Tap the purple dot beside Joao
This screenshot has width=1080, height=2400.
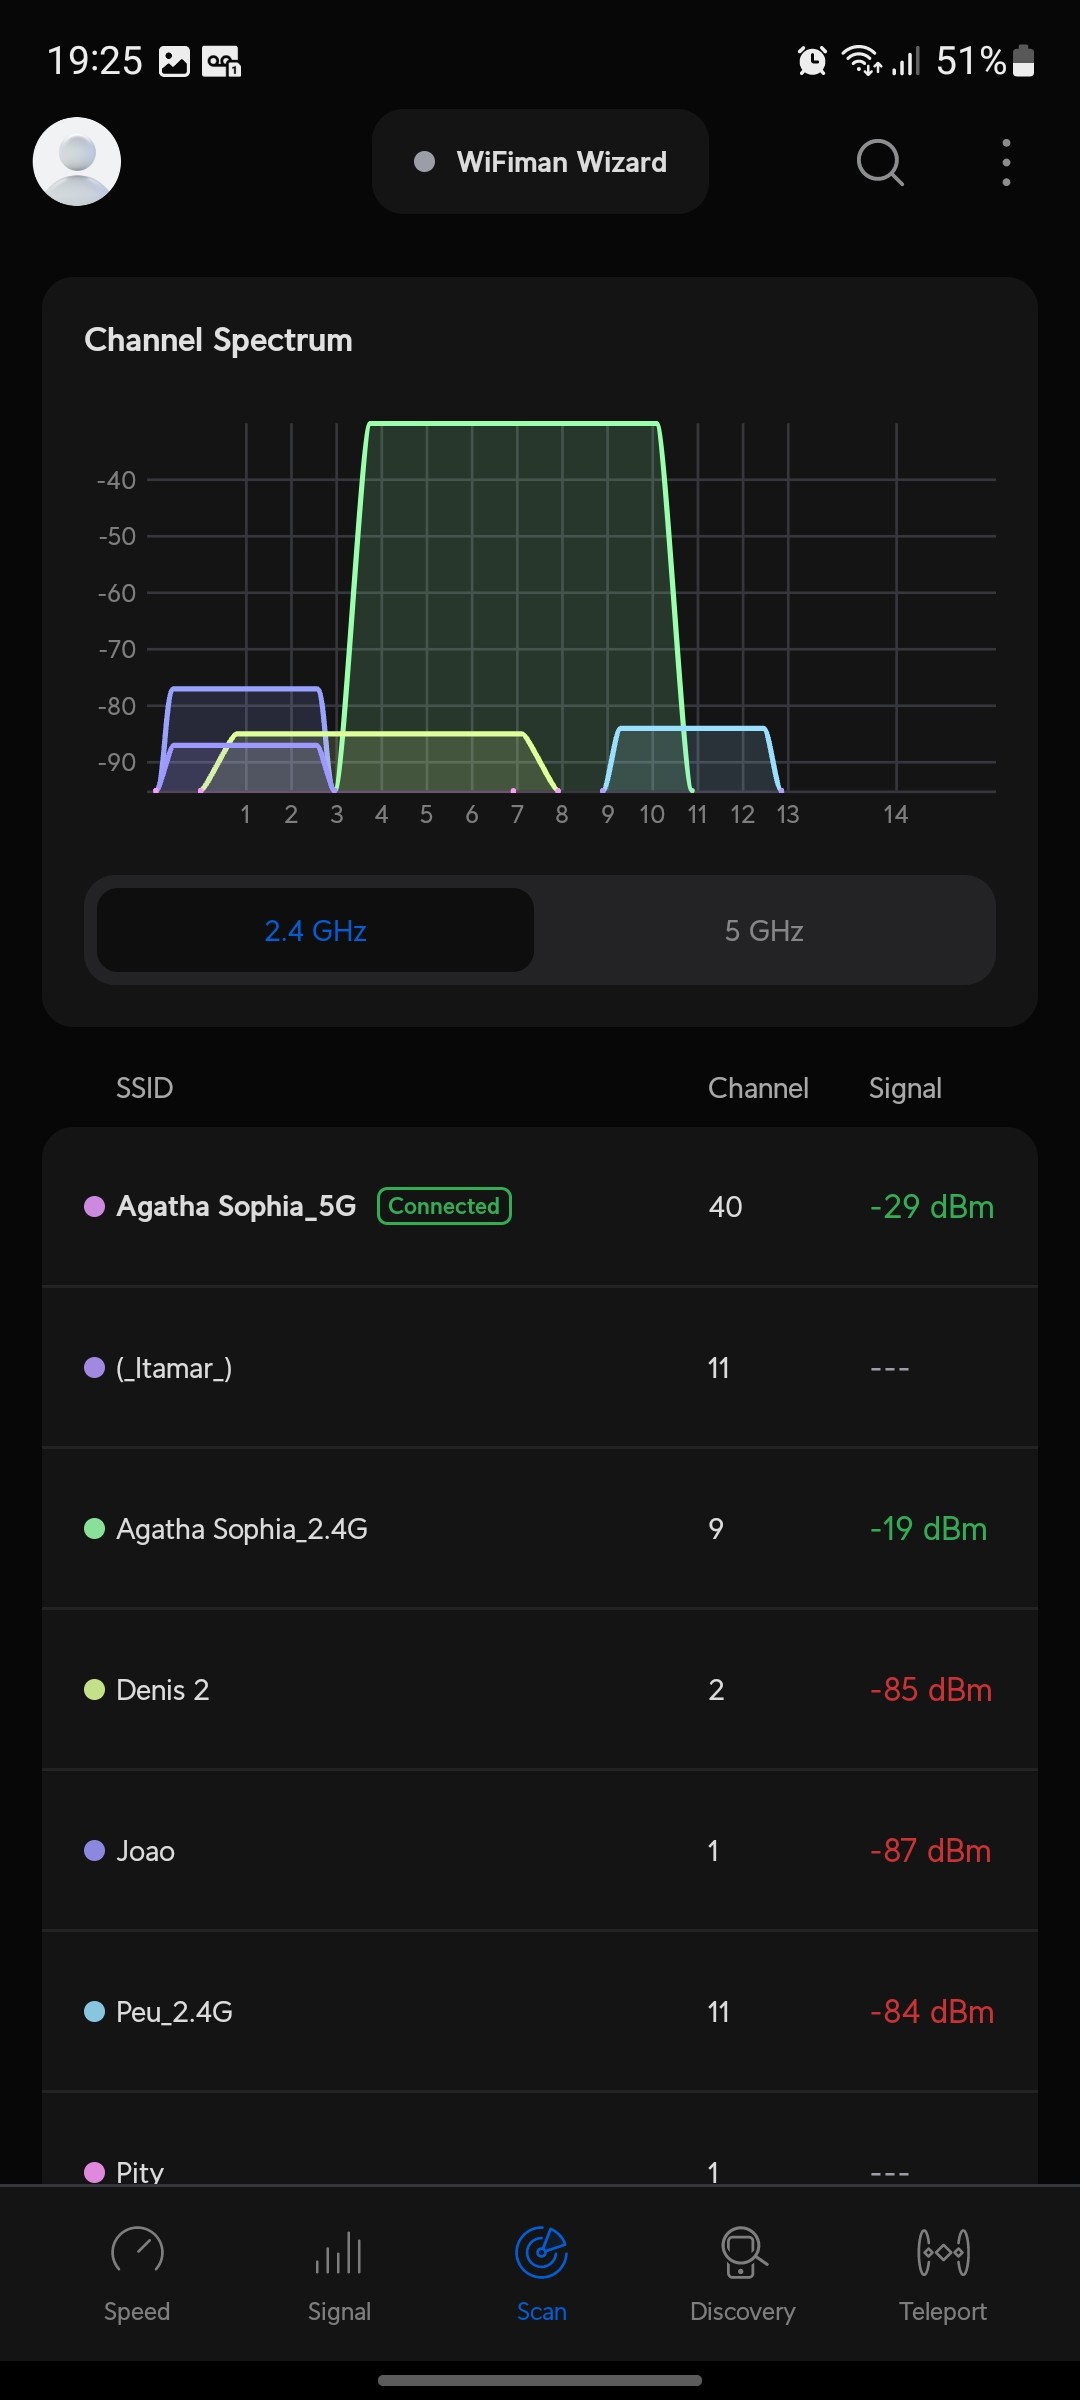click(95, 1851)
